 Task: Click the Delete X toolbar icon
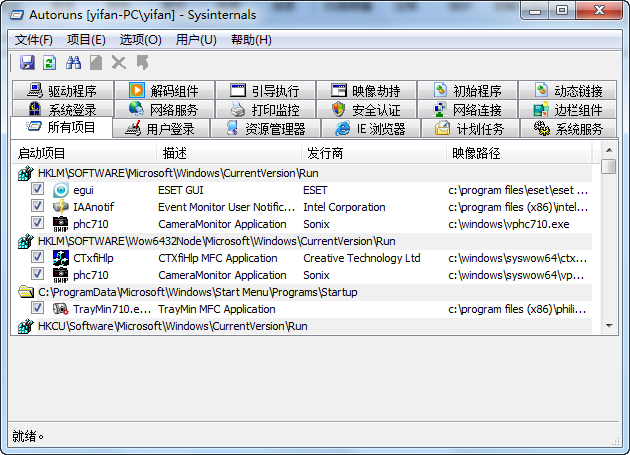(119, 62)
